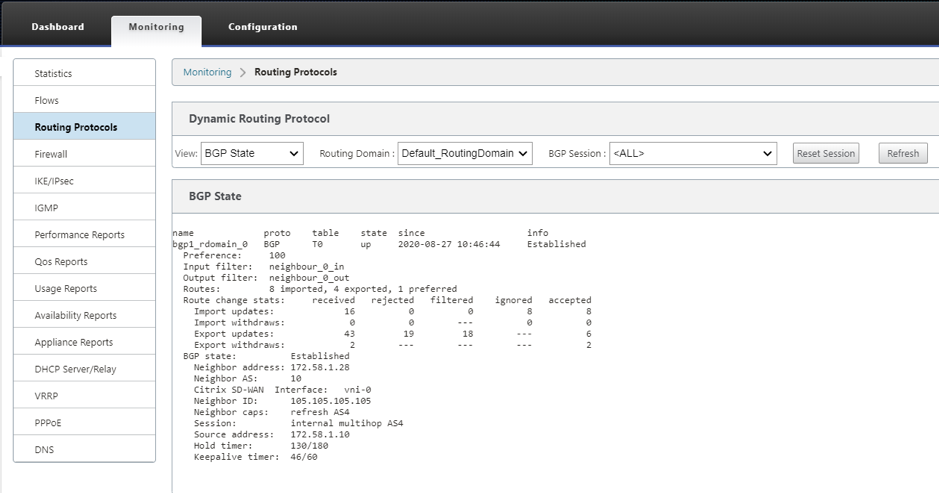
Task: Open the IGMP sidebar entry
Action: (x=84, y=208)
